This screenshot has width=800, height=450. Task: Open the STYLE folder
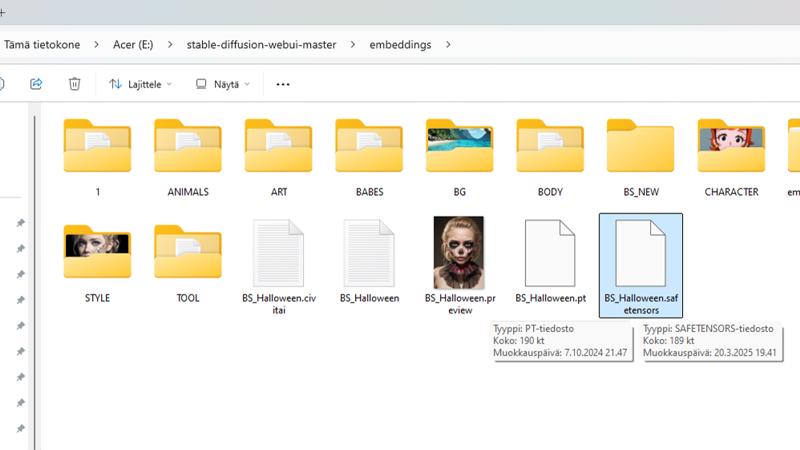coord(97,252)
